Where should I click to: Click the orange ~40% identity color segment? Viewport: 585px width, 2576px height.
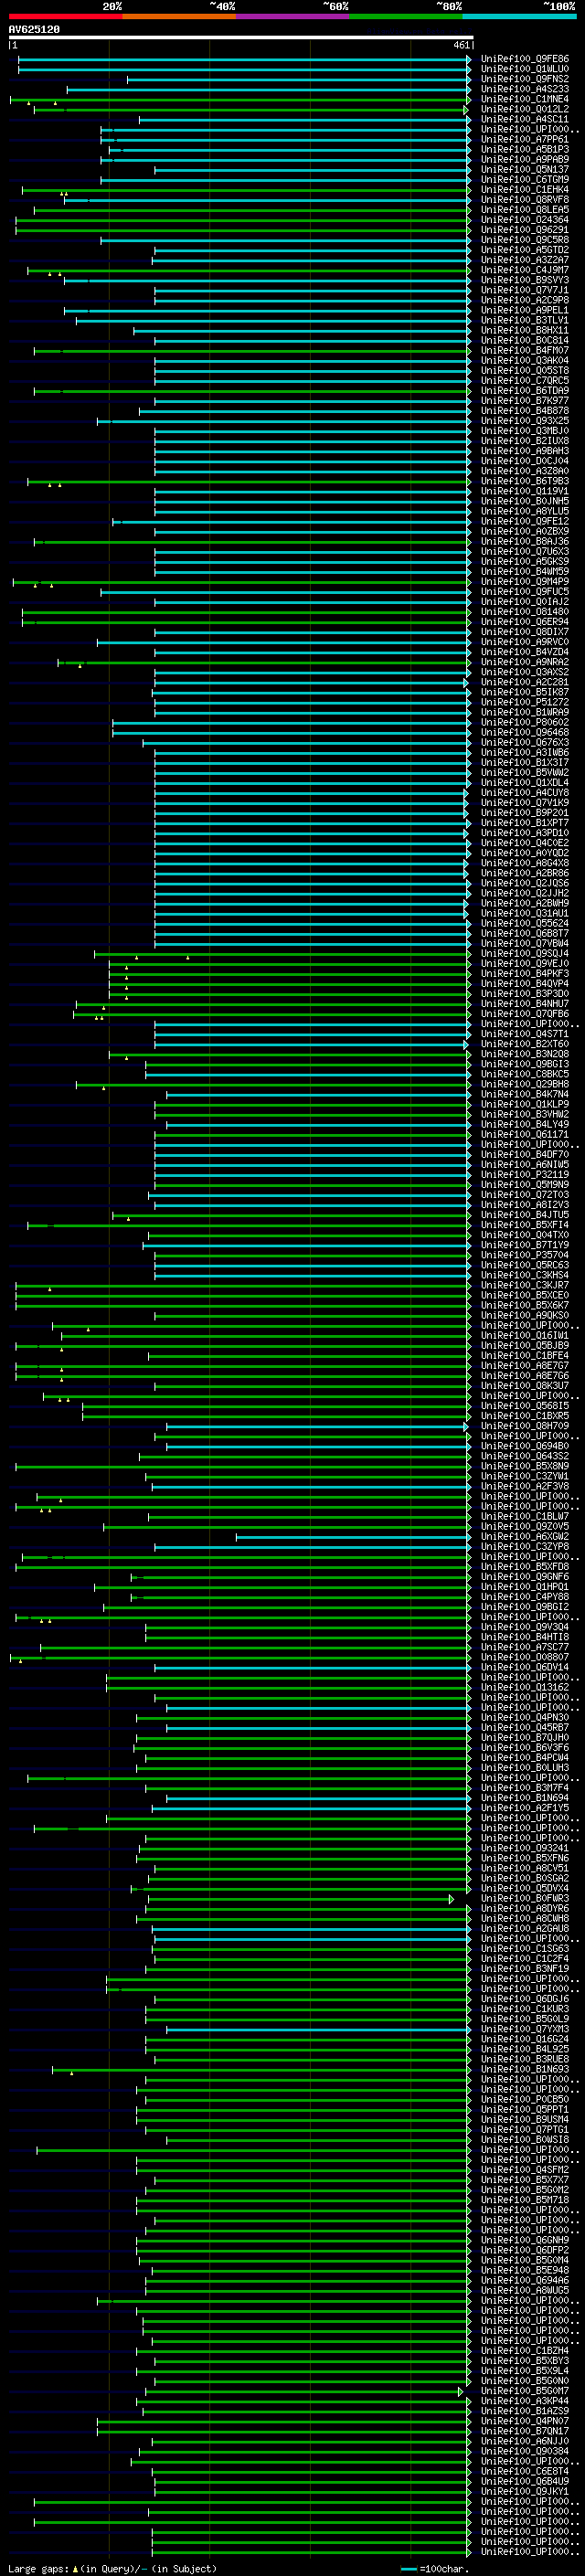click(x=179, y=16)
